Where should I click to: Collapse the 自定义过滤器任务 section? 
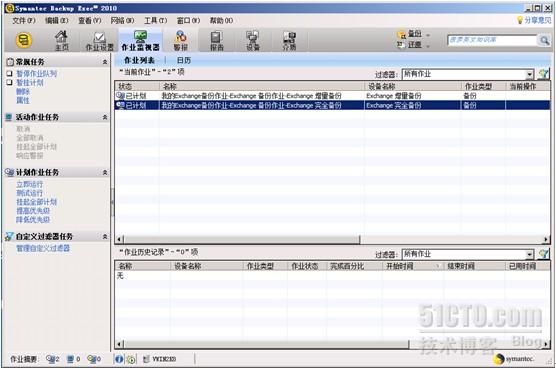pos(105,236)
